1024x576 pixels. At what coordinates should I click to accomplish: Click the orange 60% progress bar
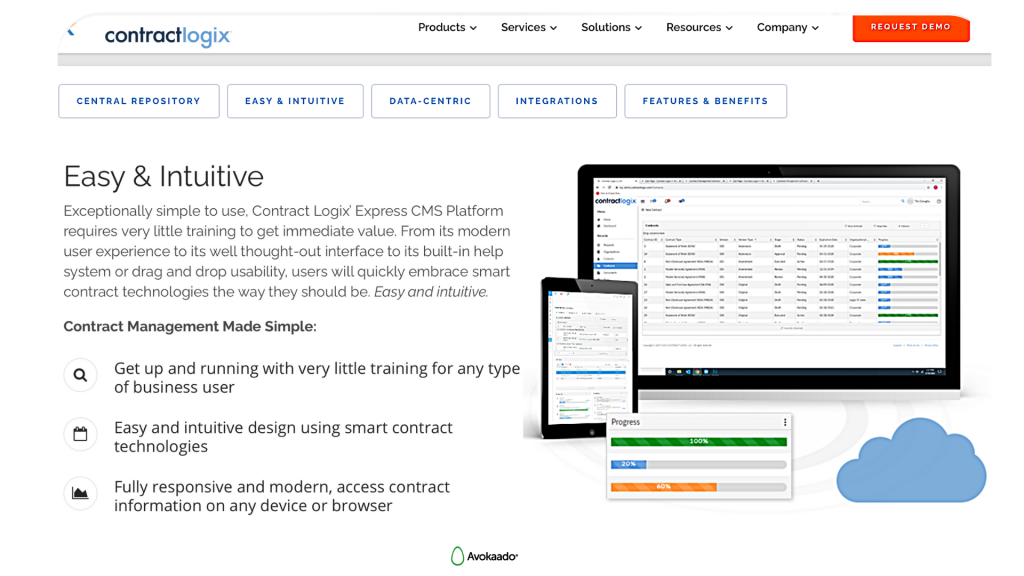click(663, 486)
